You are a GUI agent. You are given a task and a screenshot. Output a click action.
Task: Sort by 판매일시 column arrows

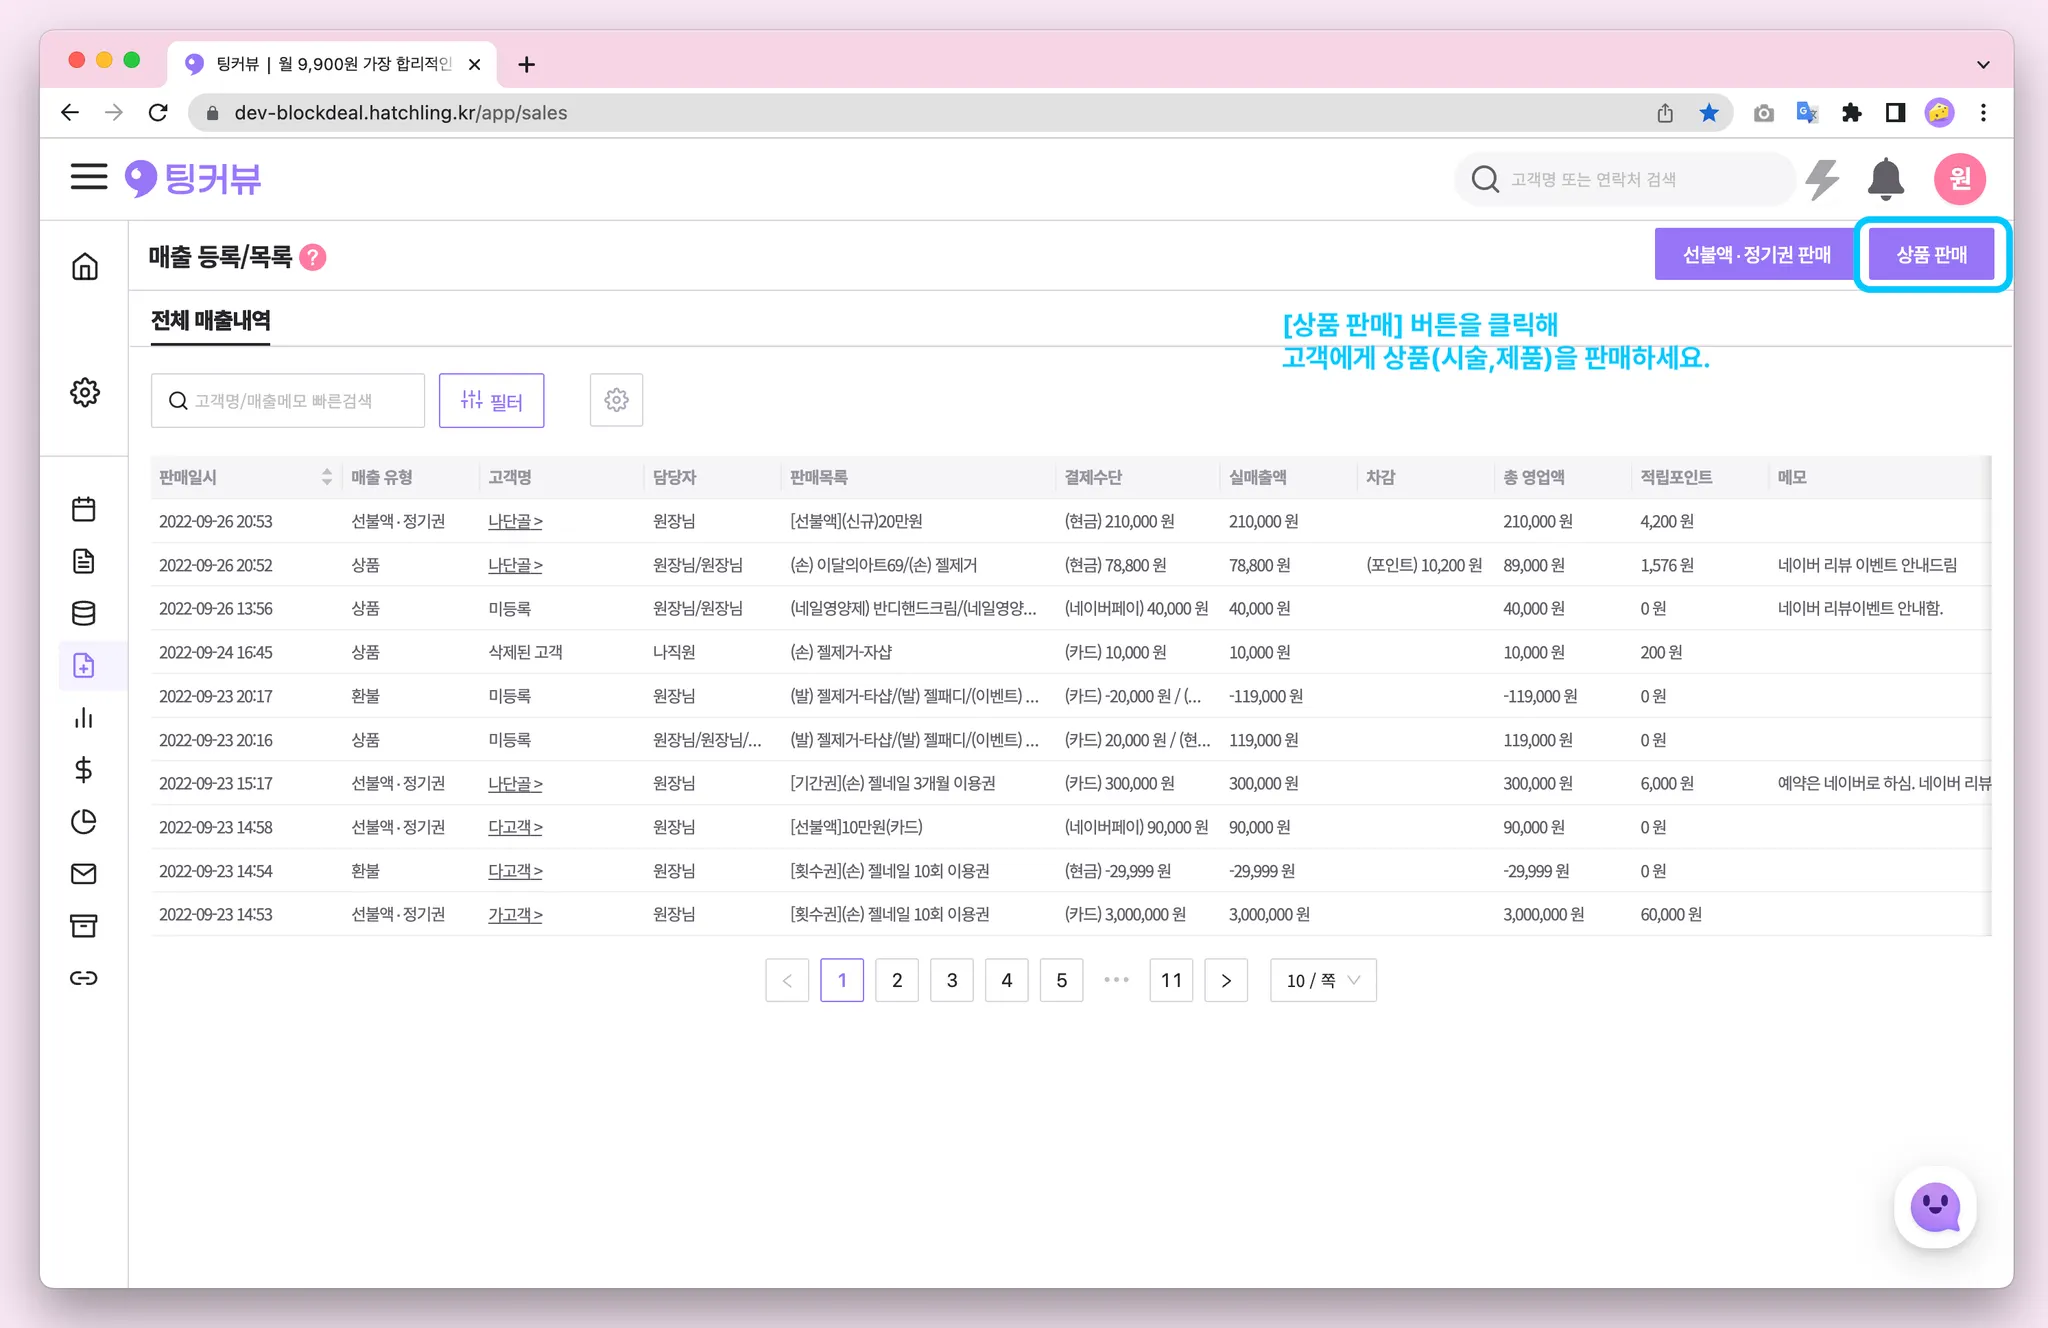[x=326, y=477]
